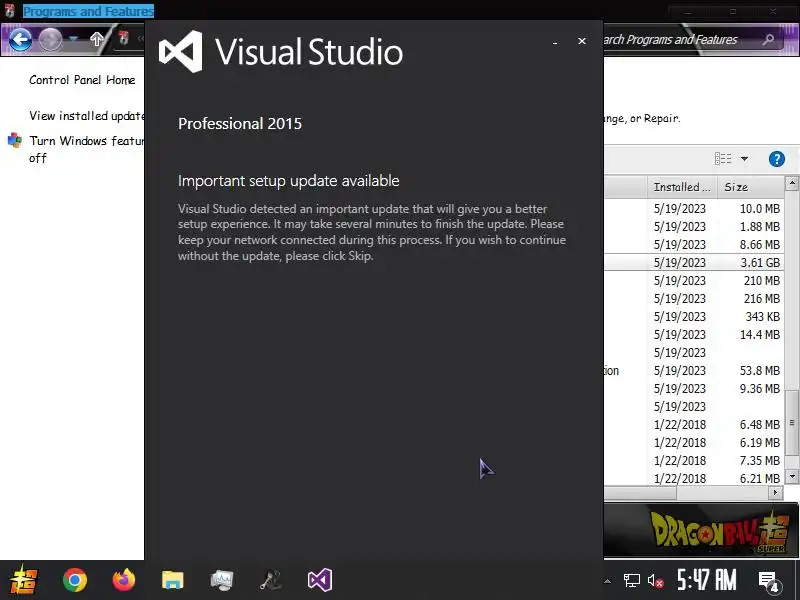Click the Programs and Features address bar icon
This screenshot has width=800, height=600.
tap(124, 38)
